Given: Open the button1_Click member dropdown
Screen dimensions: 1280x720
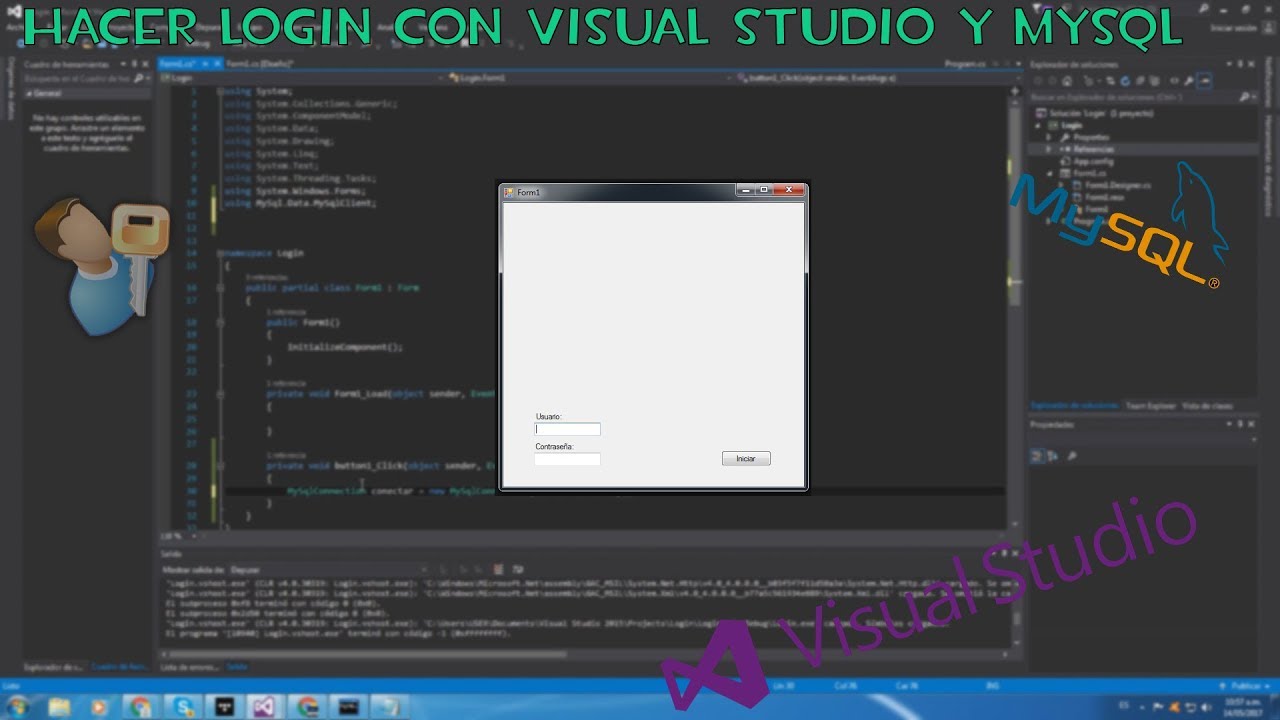Looking at the screenshot, I should point(877,77).
